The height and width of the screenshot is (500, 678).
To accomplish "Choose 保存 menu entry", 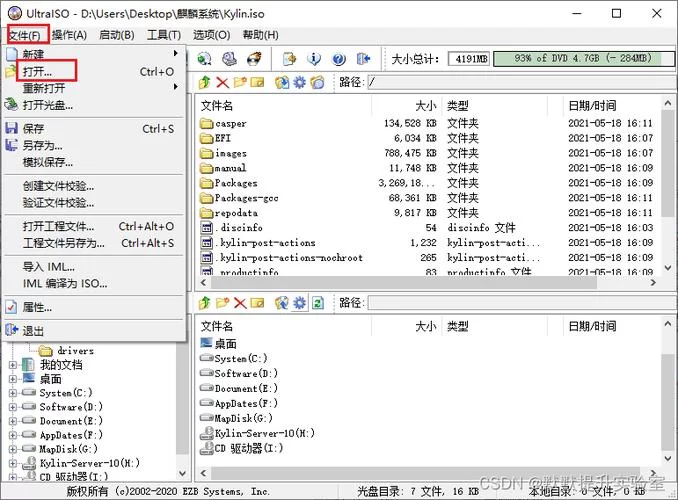I will [94, 129].
